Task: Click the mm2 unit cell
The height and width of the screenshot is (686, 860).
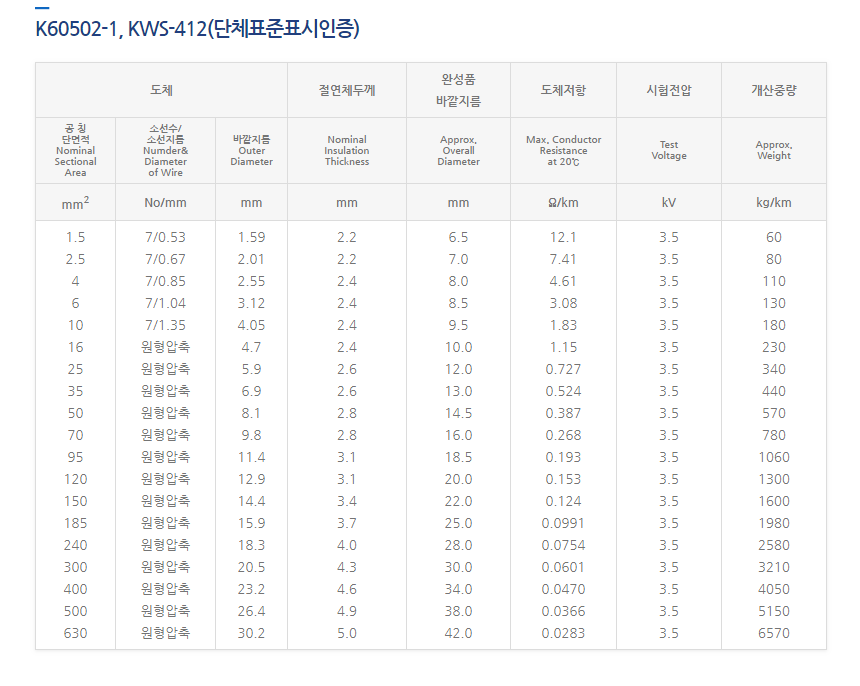Action: pos(75,202)
